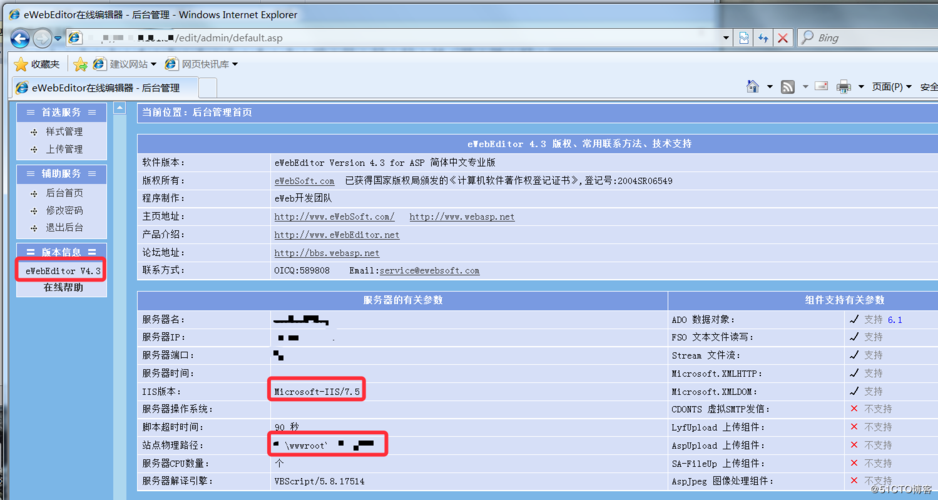This screenshot has width=938, height=500.
Task: Click the Microsoft-IIS/7.5 value text
Action: [x=317, y=392]
